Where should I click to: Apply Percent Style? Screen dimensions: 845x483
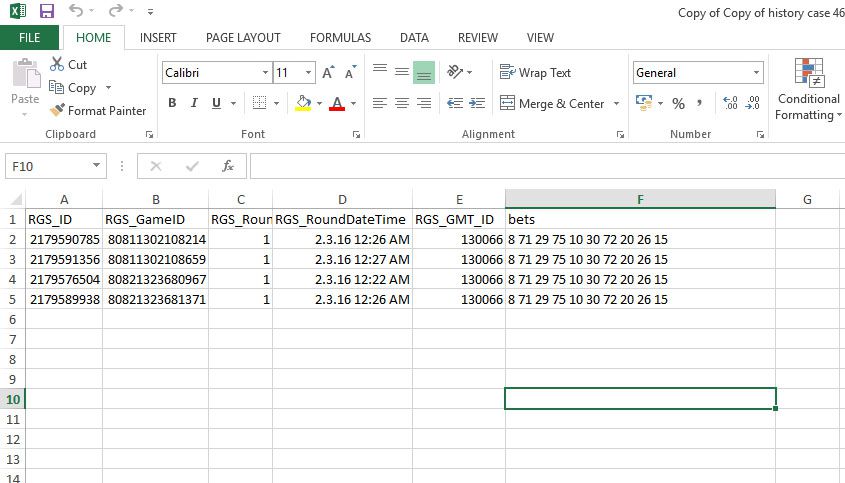tap(678, 104)
